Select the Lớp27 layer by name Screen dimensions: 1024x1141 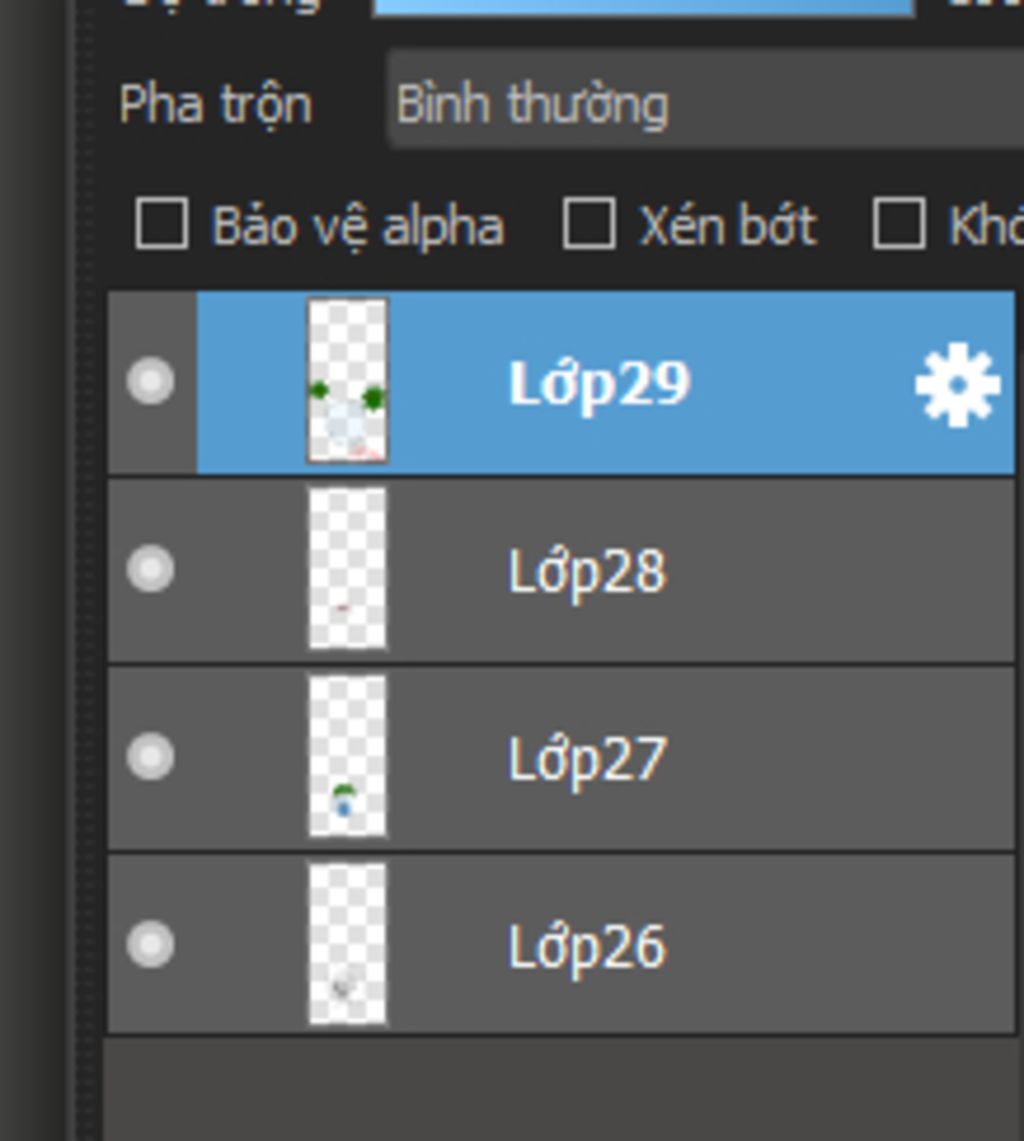[587, 760]
